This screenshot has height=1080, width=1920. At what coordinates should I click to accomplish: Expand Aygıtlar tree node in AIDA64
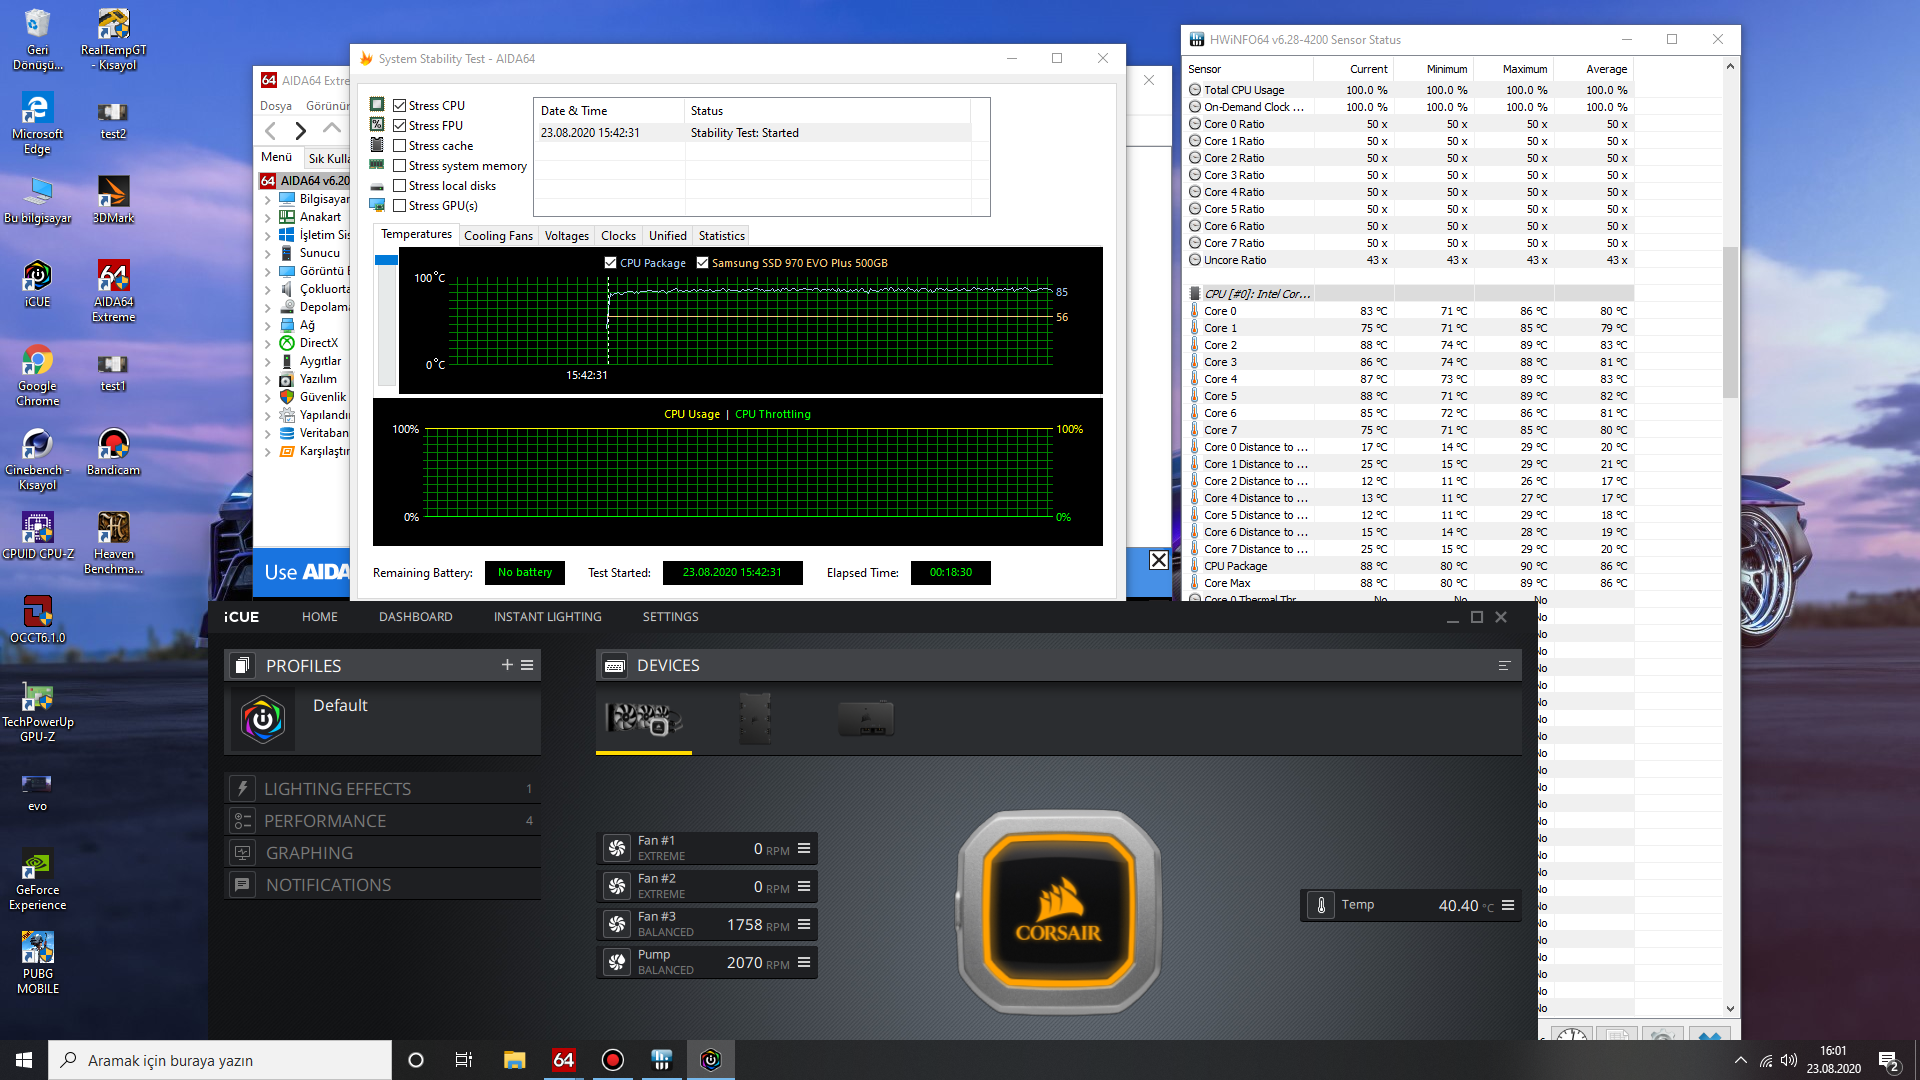(268, 362)
